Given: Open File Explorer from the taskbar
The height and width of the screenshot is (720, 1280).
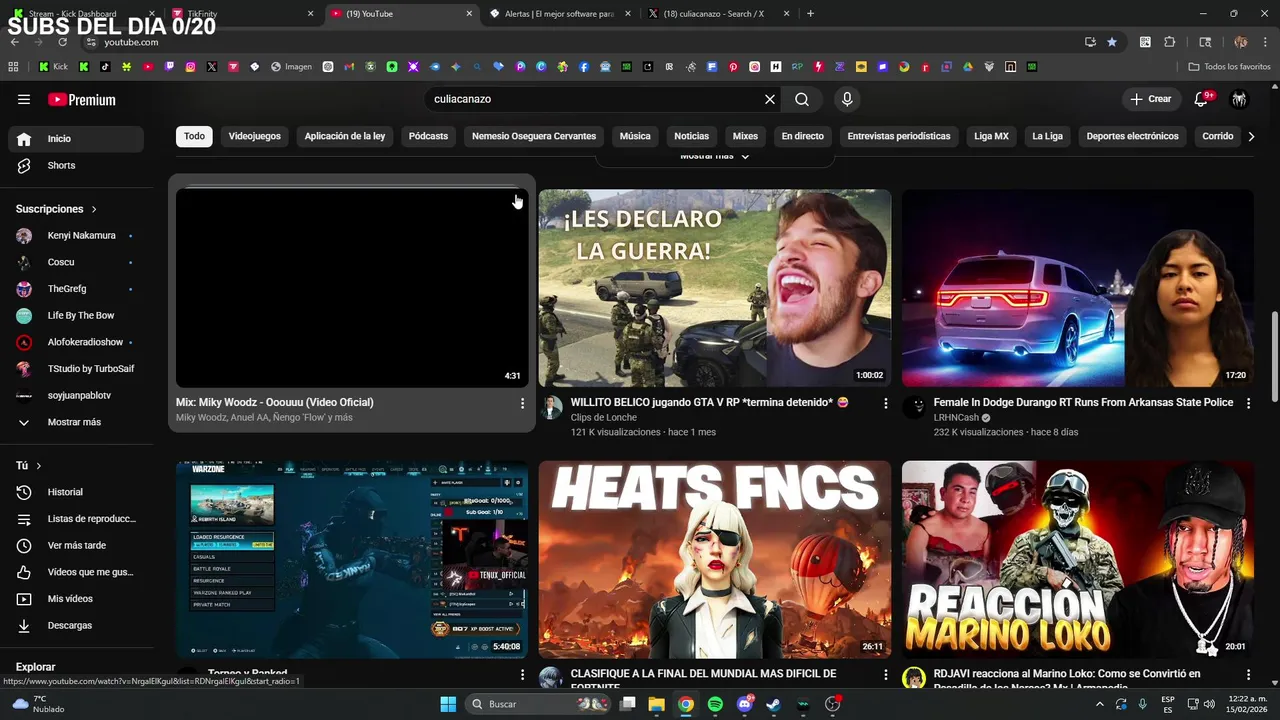Looking at the screenshot, I should click(656, 704).
